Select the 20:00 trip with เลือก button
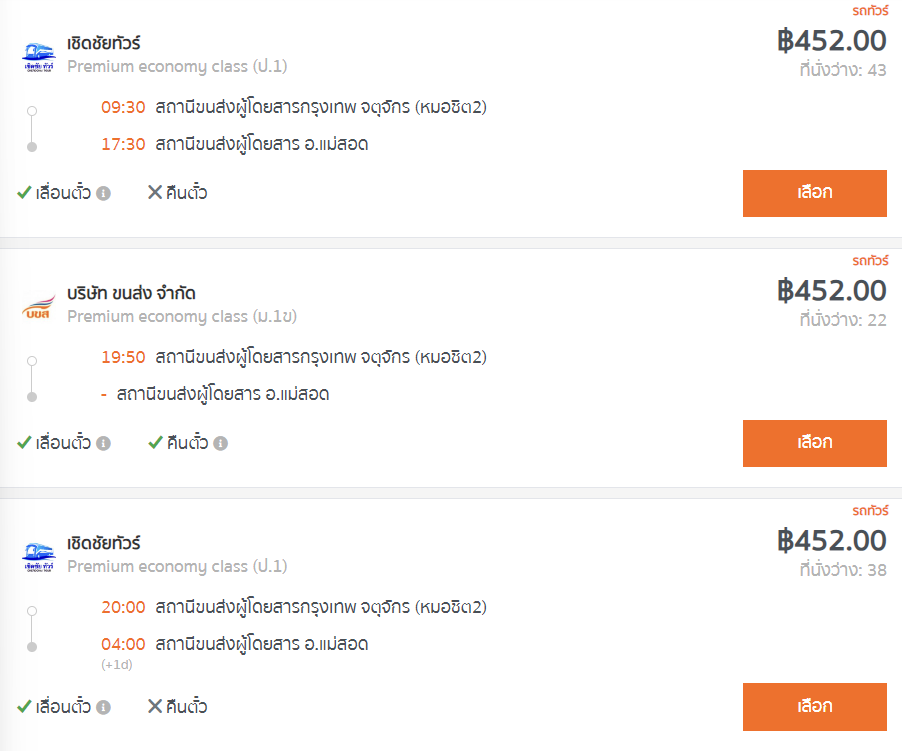This screenshot has height=751, width=902. tap(815, 707)
